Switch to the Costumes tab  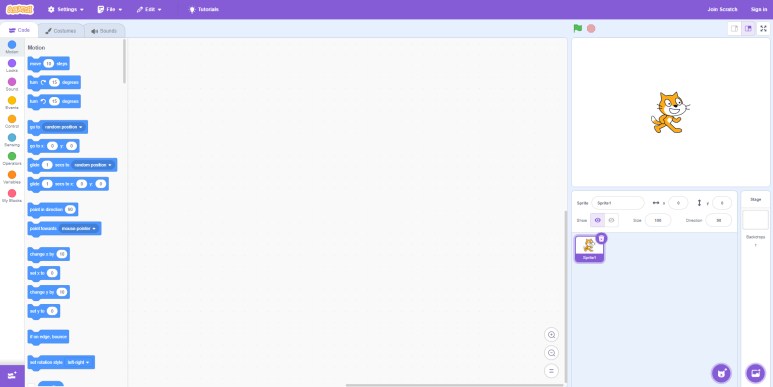tap(61, 31)
